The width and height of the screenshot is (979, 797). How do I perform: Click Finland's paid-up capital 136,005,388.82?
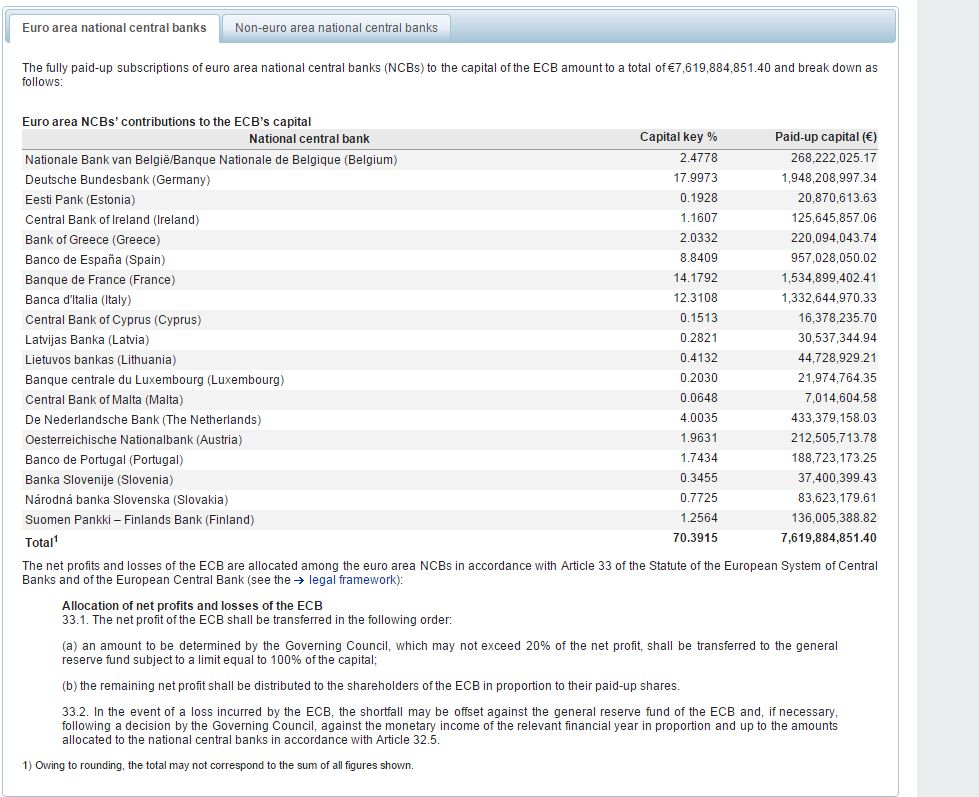tap(834, 517)
